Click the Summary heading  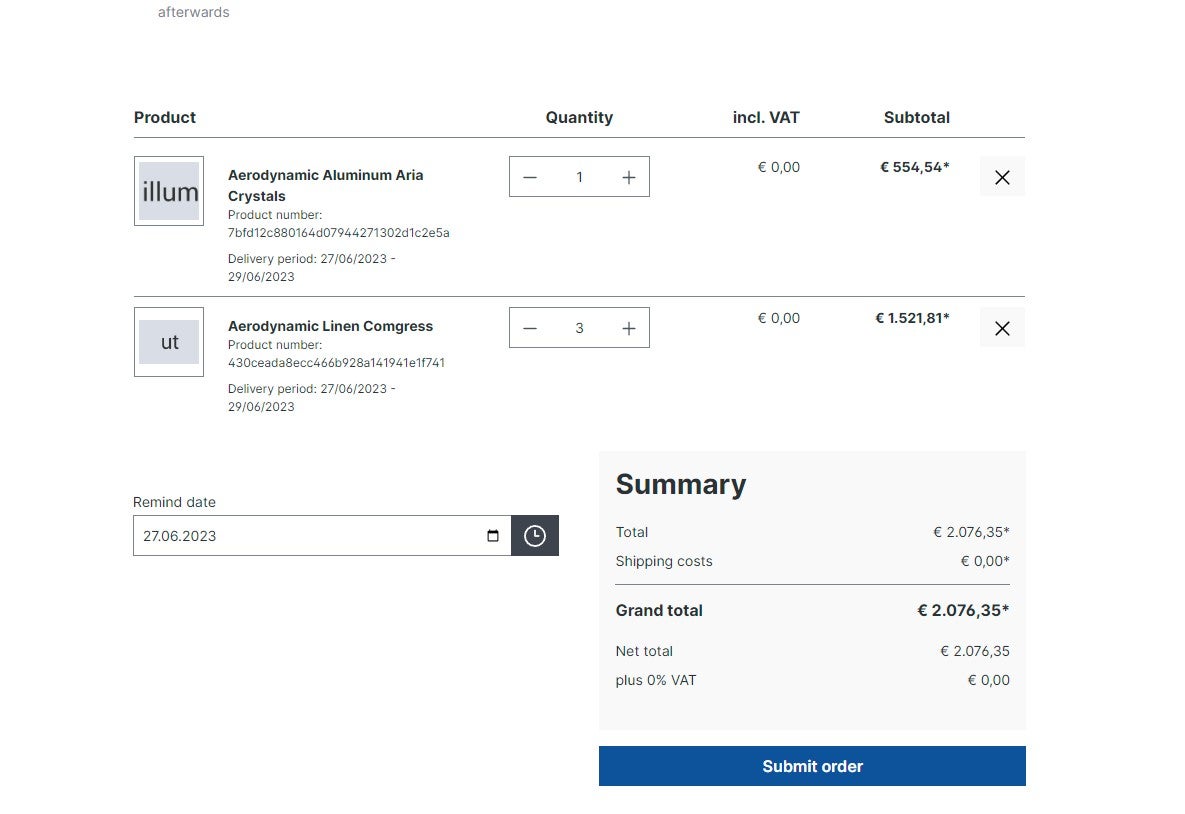click(x=681, y=484)
